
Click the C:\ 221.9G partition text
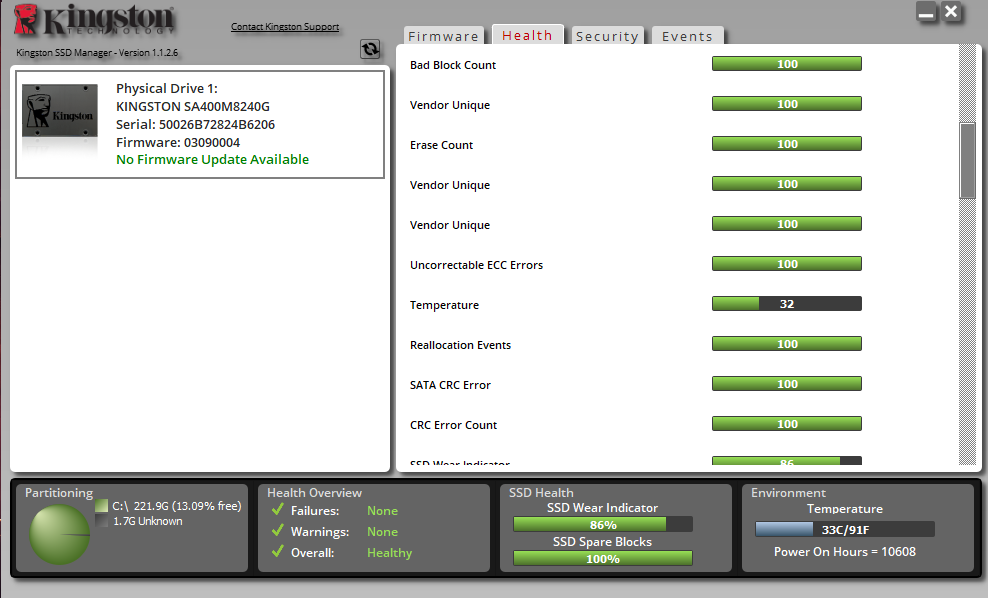point(176,505)
